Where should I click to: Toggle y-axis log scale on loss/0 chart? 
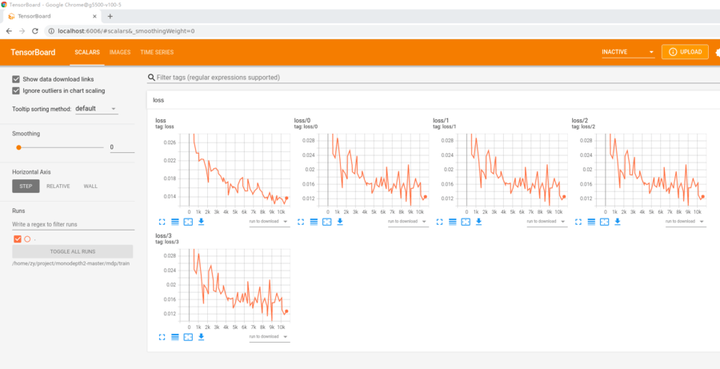coord(314,222)
